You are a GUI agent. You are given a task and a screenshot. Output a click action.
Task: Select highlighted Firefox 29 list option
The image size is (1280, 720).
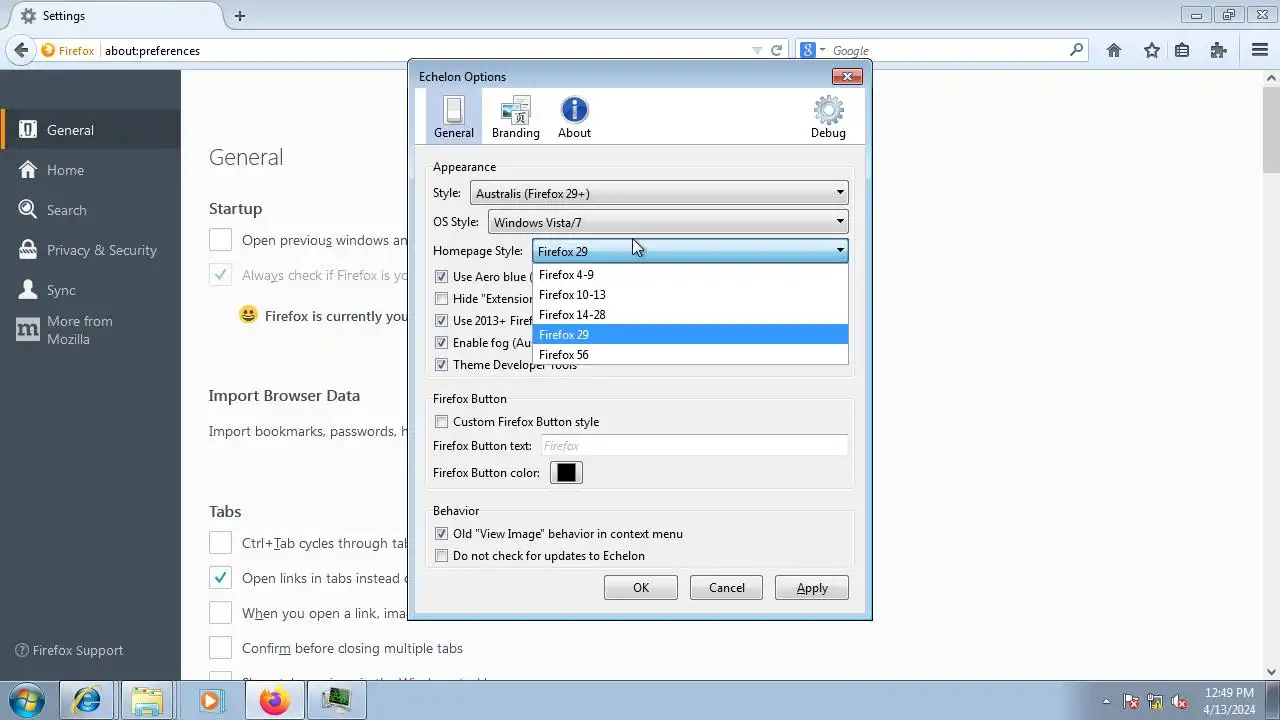(x=690, y=335)
